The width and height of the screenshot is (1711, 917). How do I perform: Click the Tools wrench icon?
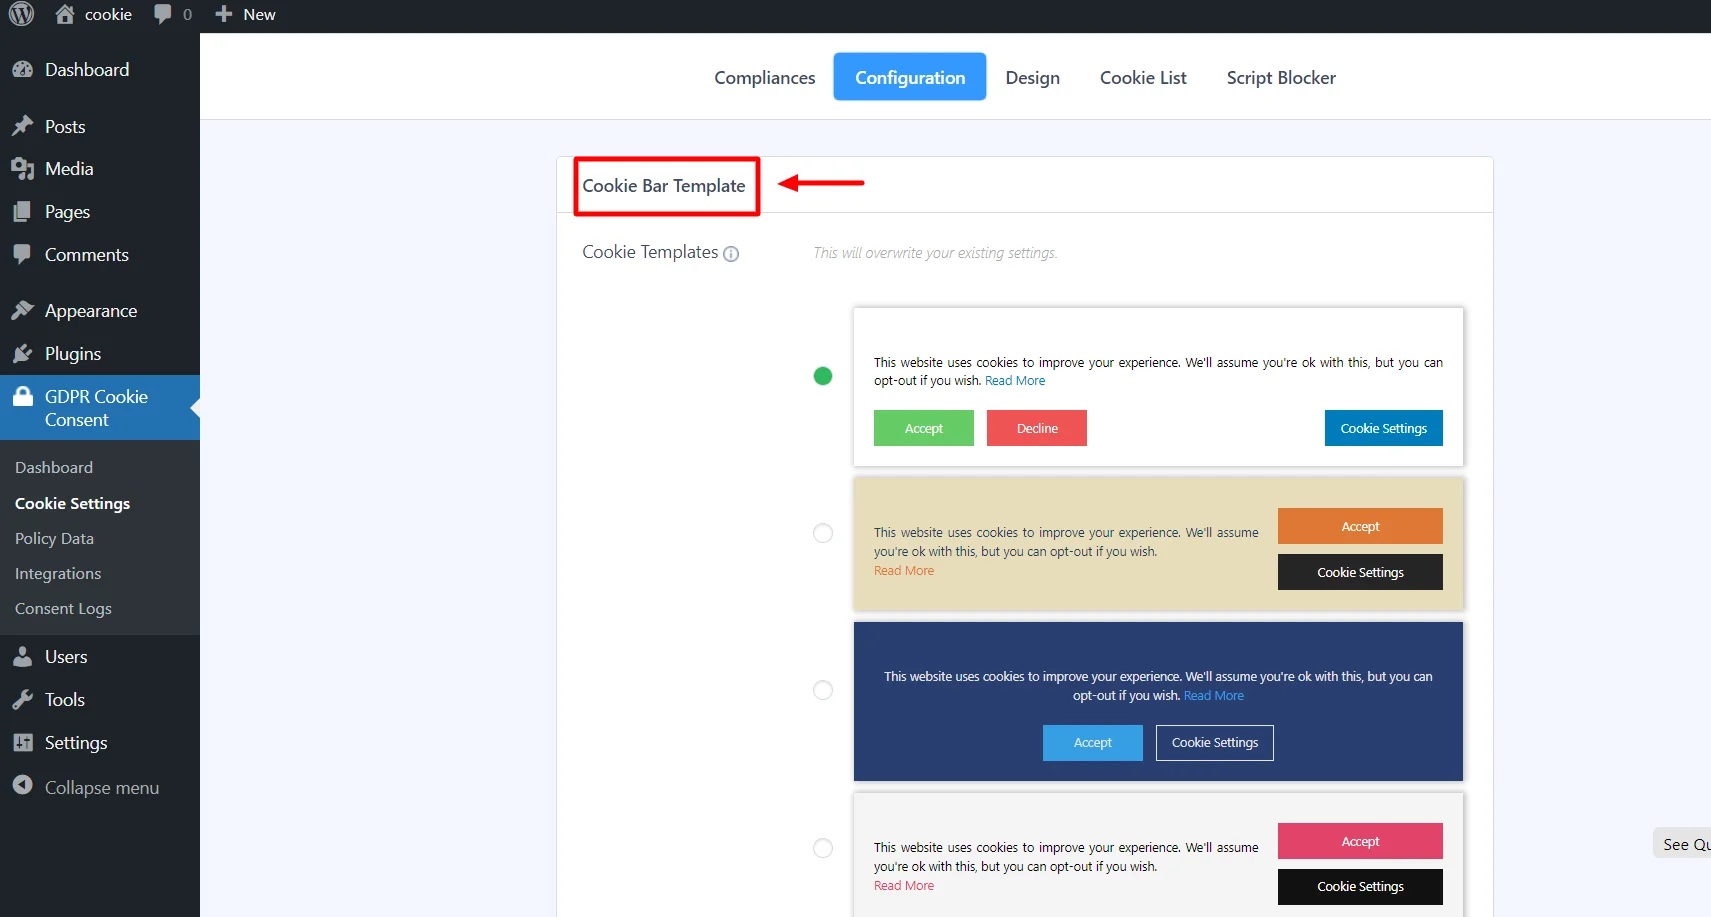coord(22,700)
